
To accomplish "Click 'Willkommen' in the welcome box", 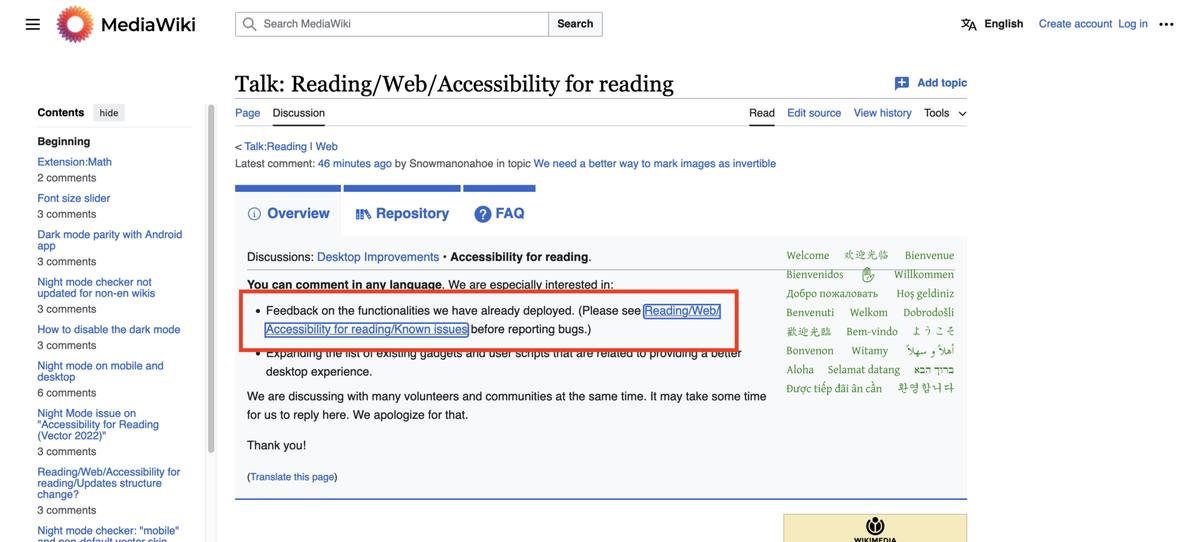I will [x=924, y=274].
